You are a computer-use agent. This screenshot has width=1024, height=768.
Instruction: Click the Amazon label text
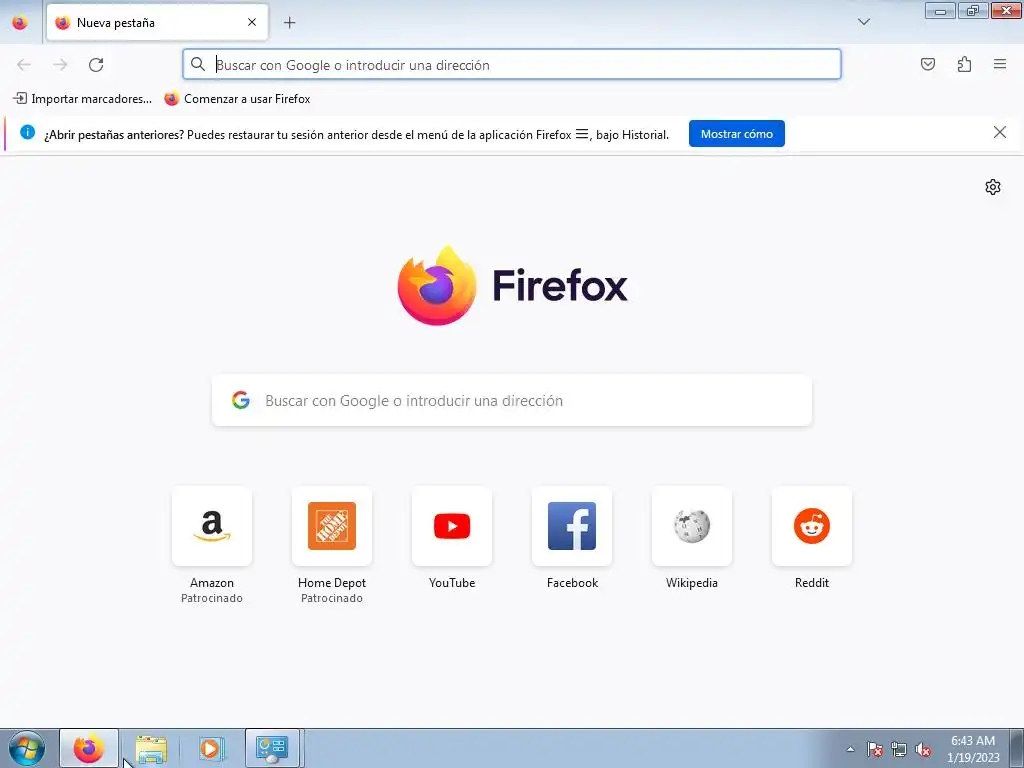tap(212, 583)
